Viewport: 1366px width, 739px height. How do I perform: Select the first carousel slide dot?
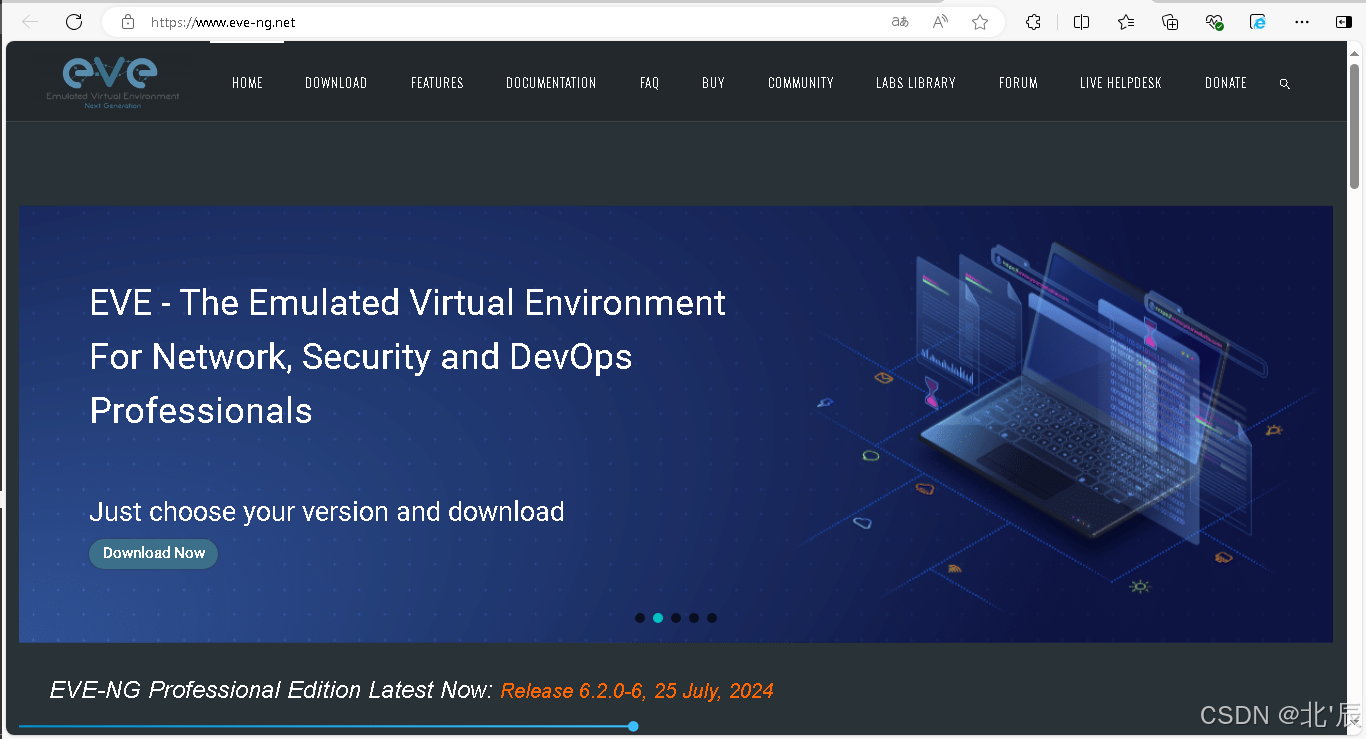click(x=640, y=618)
